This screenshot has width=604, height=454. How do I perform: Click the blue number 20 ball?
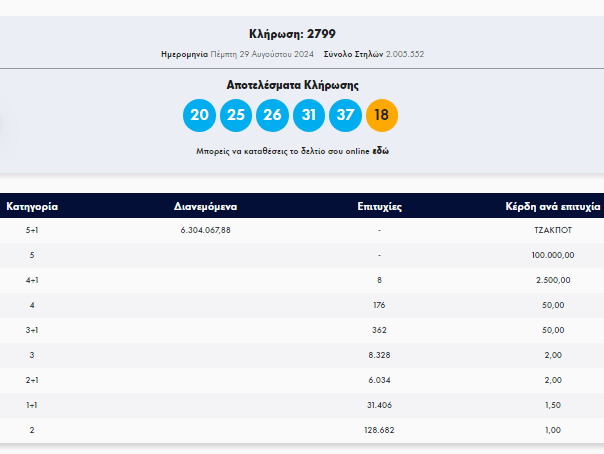pos(199,115)
